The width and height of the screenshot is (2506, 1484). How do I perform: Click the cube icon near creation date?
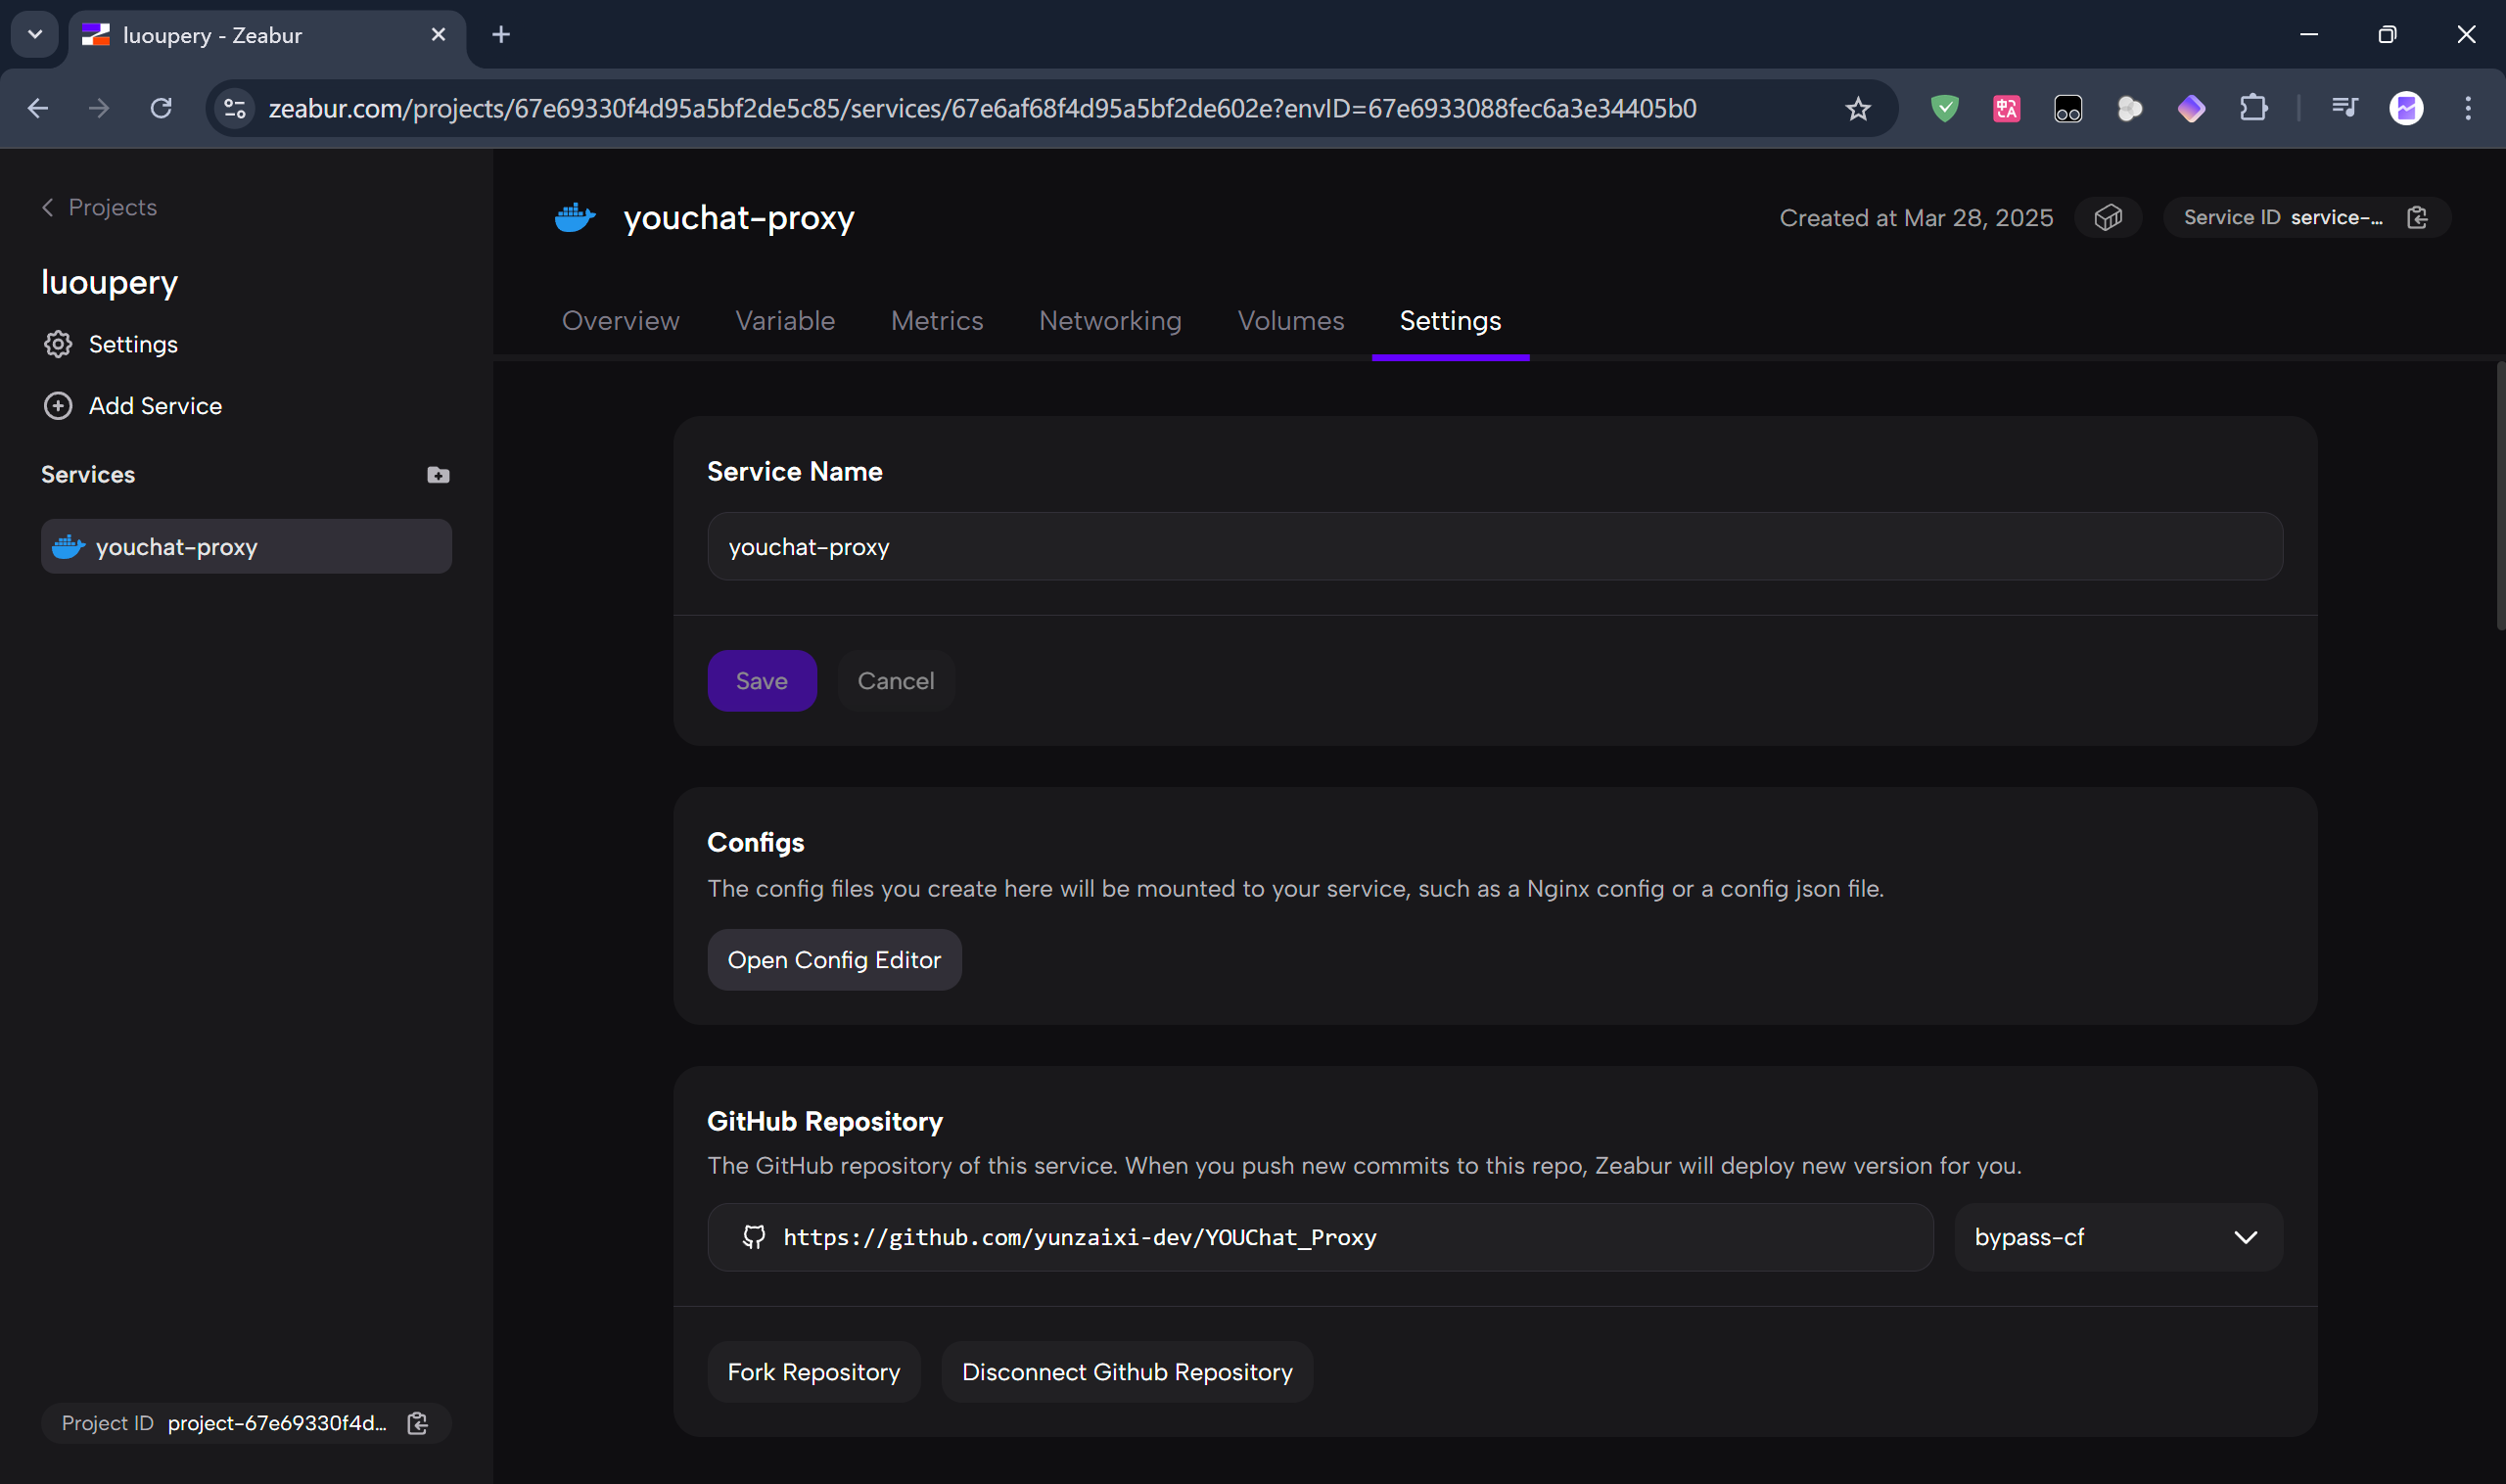click(2107, 217)
